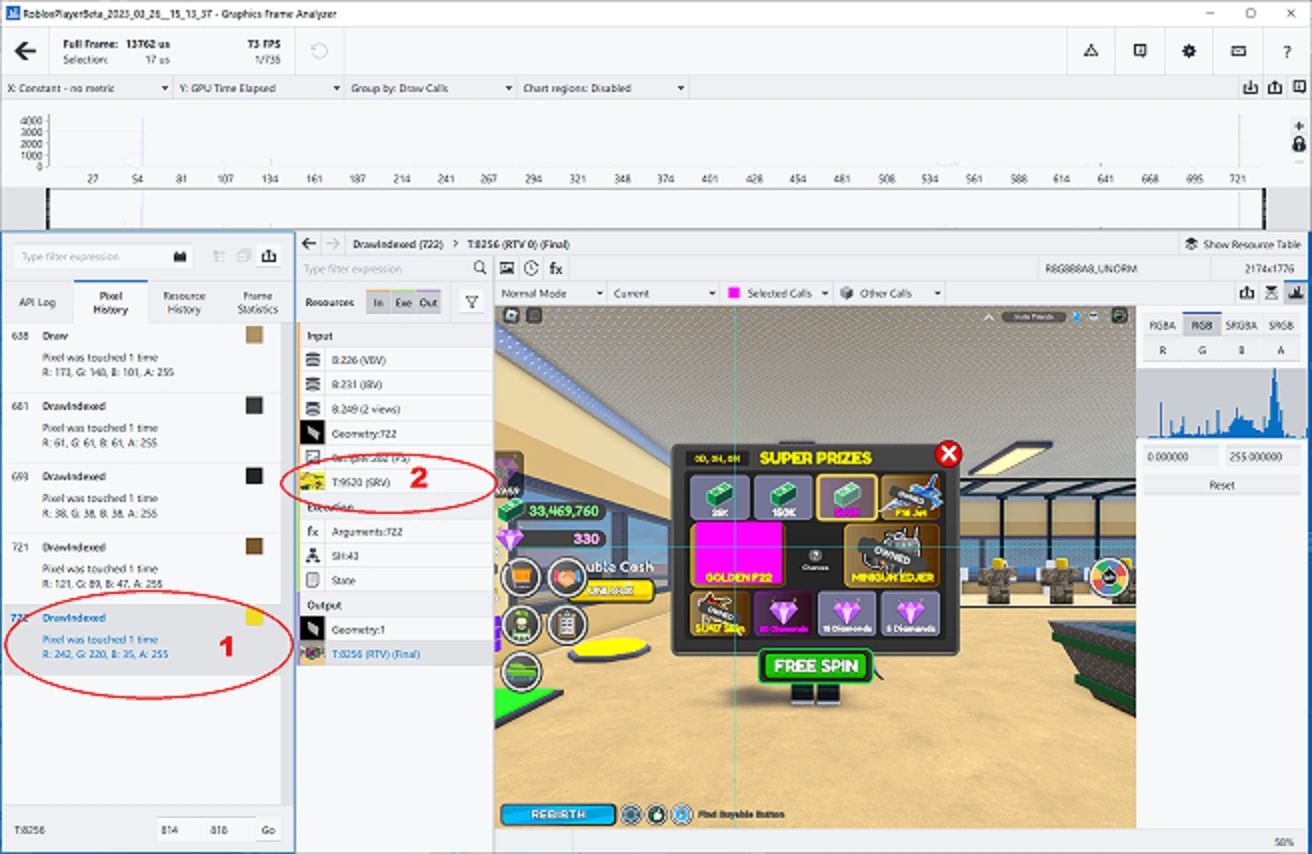Open the Y: GPU Time Elapsed dropdown
This screenshot has height=854, width=1312.
259,88
